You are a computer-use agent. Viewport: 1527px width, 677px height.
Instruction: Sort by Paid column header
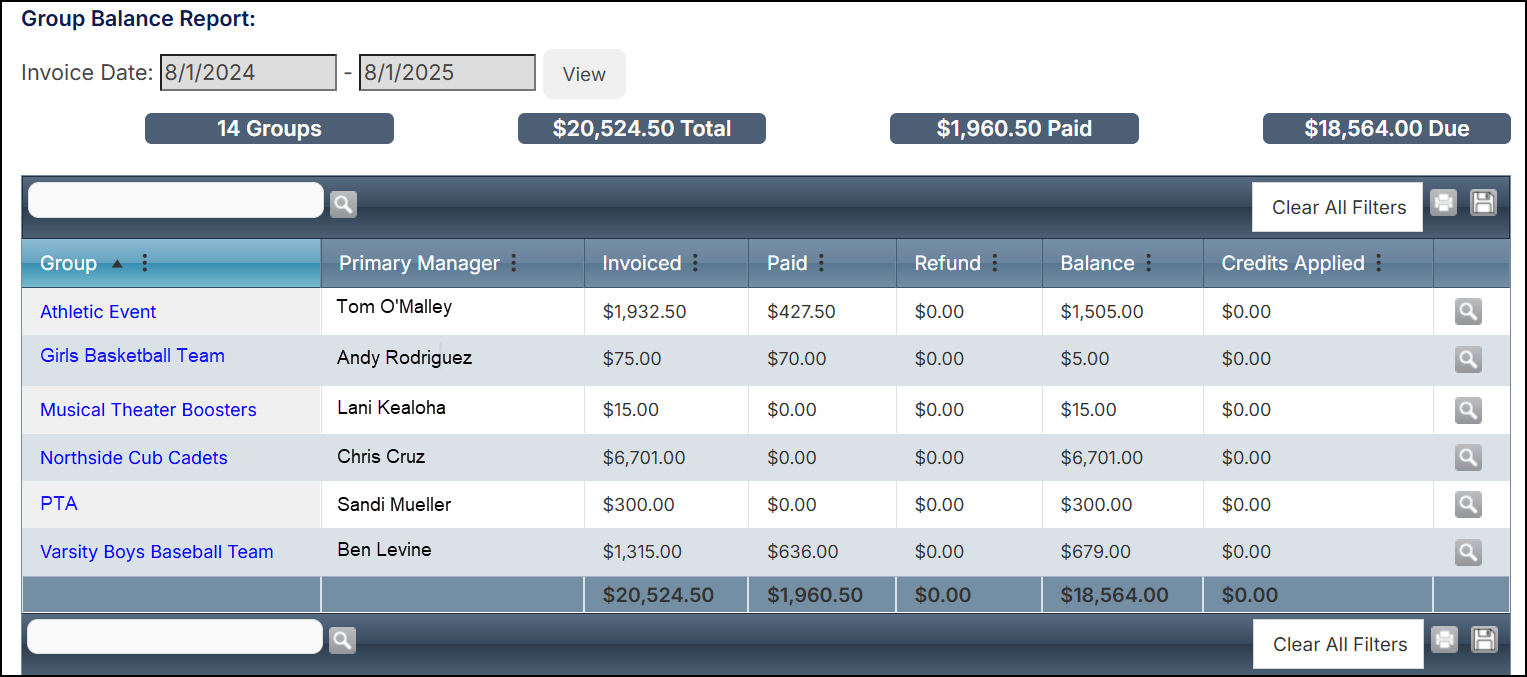(787, 263)
